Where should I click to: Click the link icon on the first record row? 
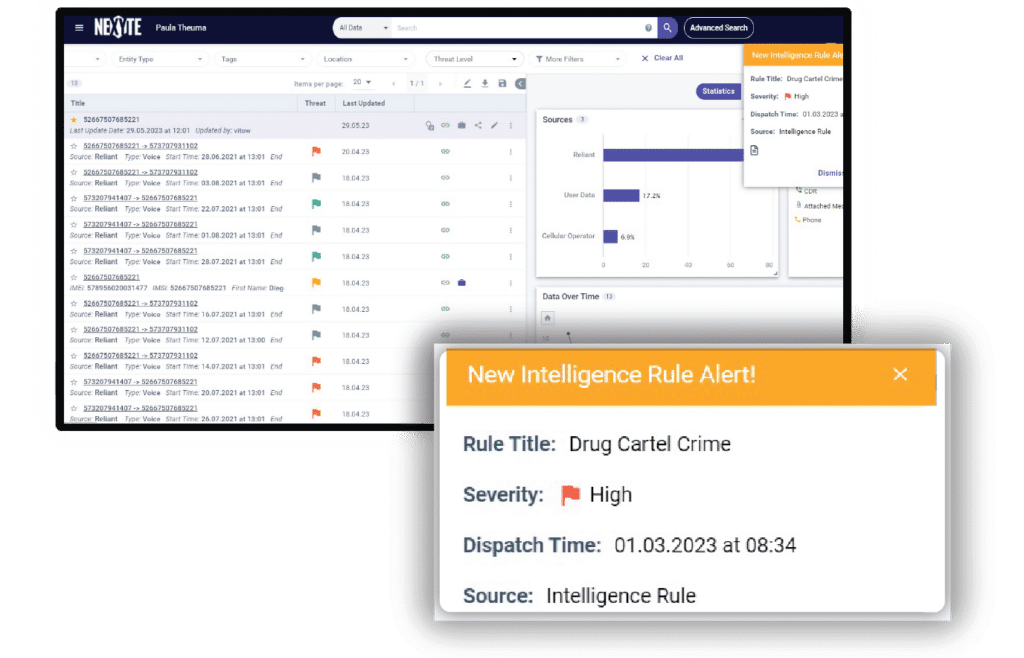(x=446, y=125)
